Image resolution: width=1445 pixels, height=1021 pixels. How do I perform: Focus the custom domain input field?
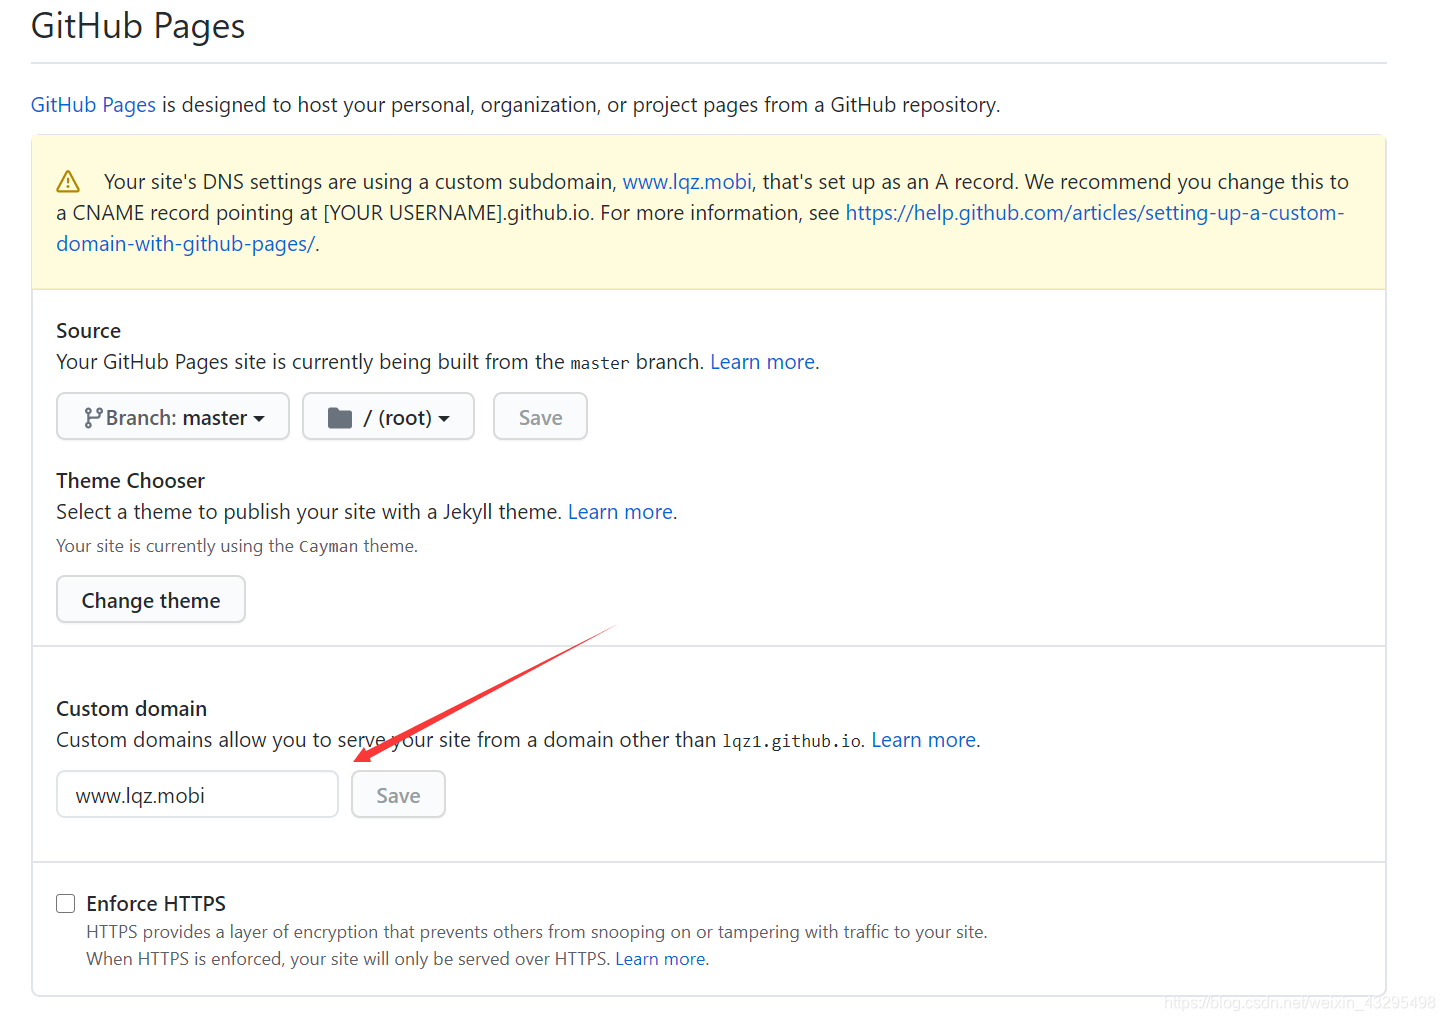click(197, 795)
